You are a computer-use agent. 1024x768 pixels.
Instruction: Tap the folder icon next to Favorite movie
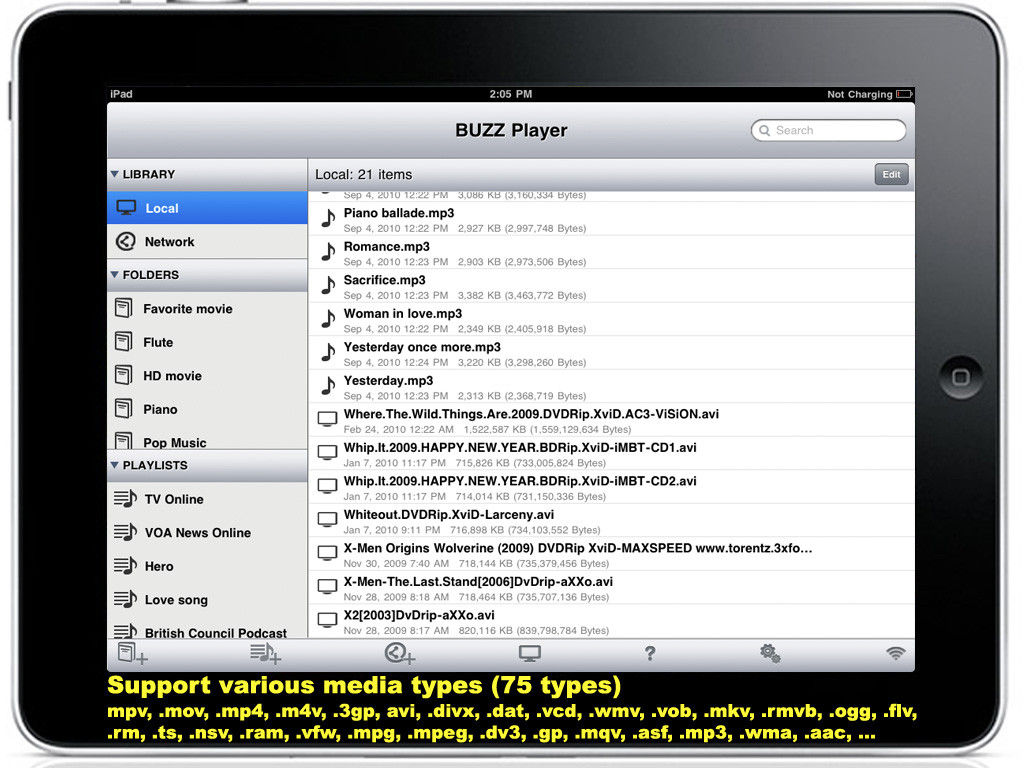click(x=123, y=308)
